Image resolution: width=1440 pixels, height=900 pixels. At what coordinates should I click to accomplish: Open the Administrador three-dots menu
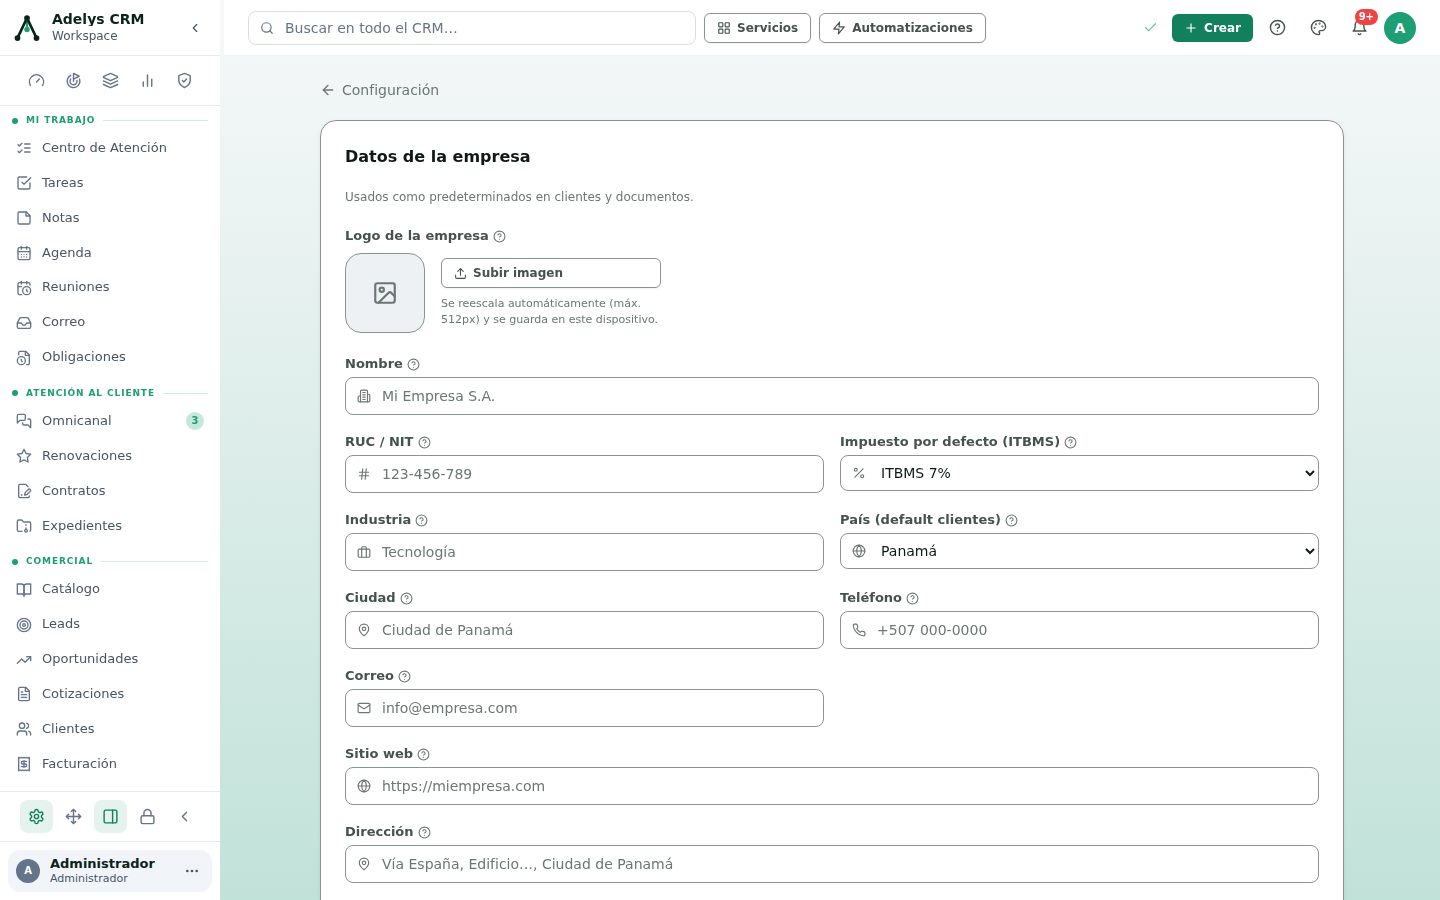click(192, 871)
